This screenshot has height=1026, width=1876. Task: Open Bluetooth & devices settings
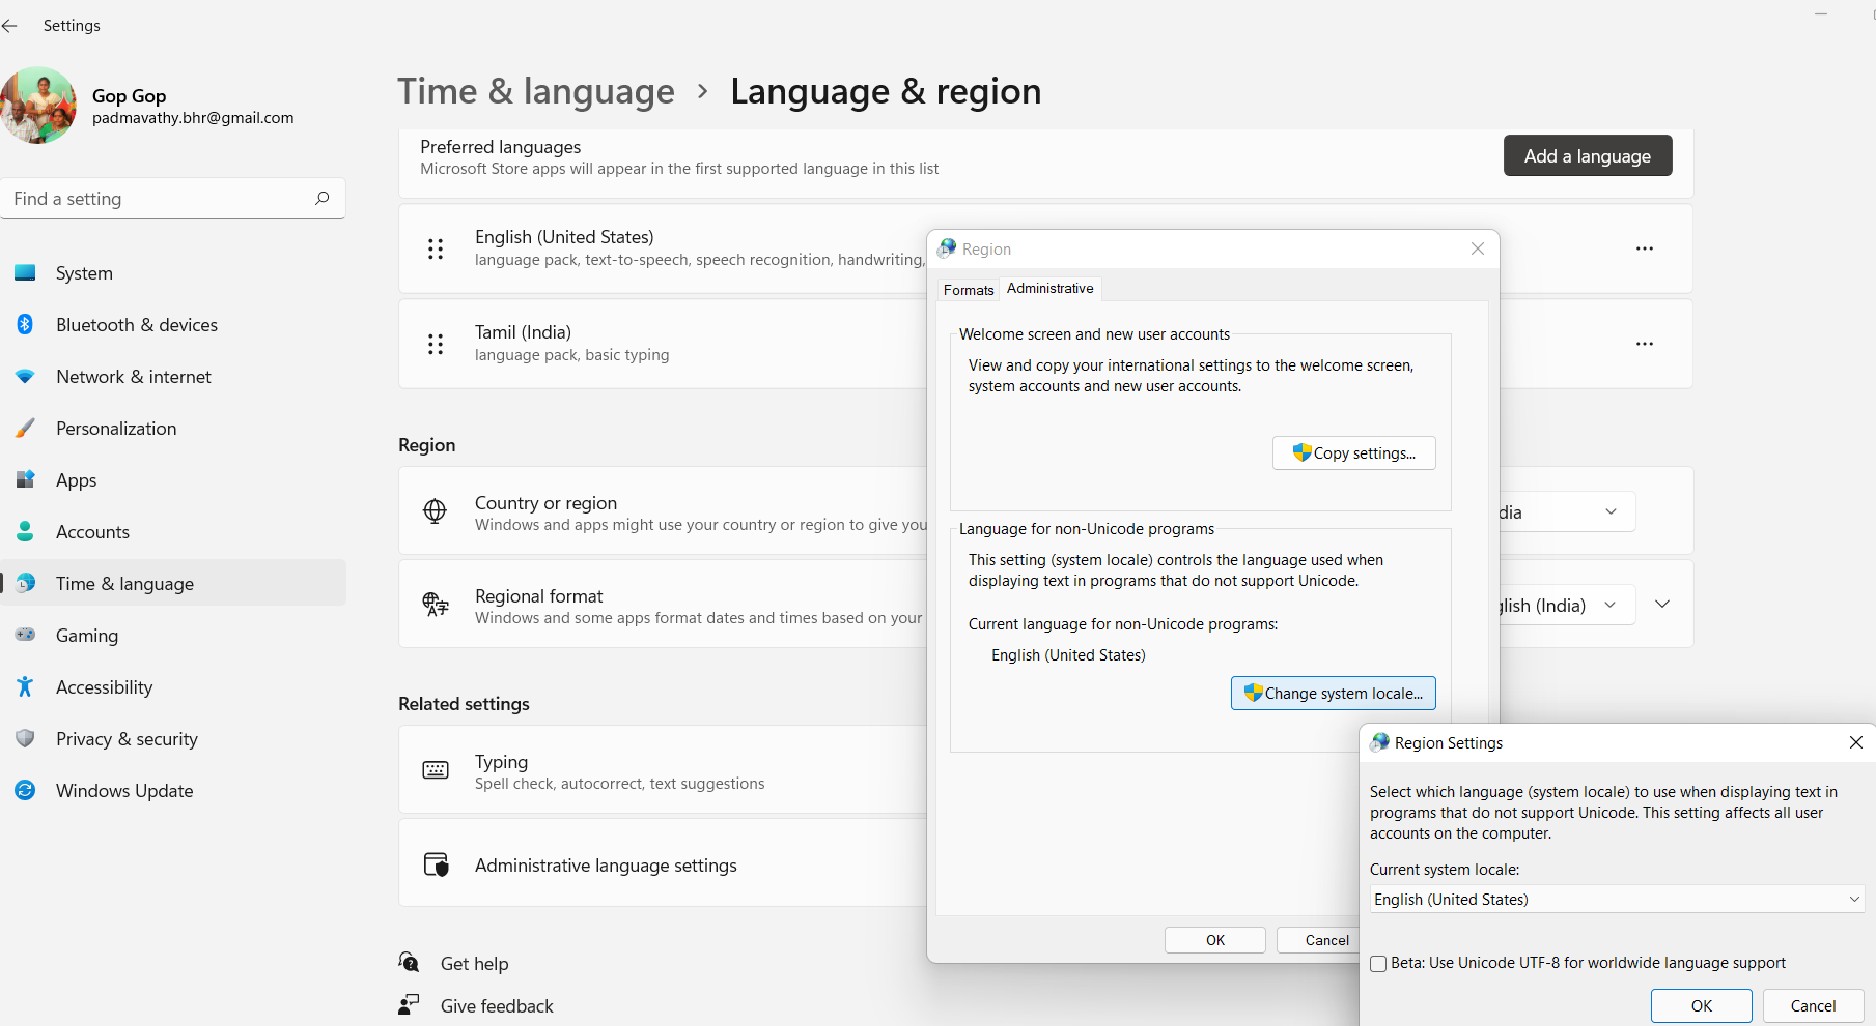[173, 325]
